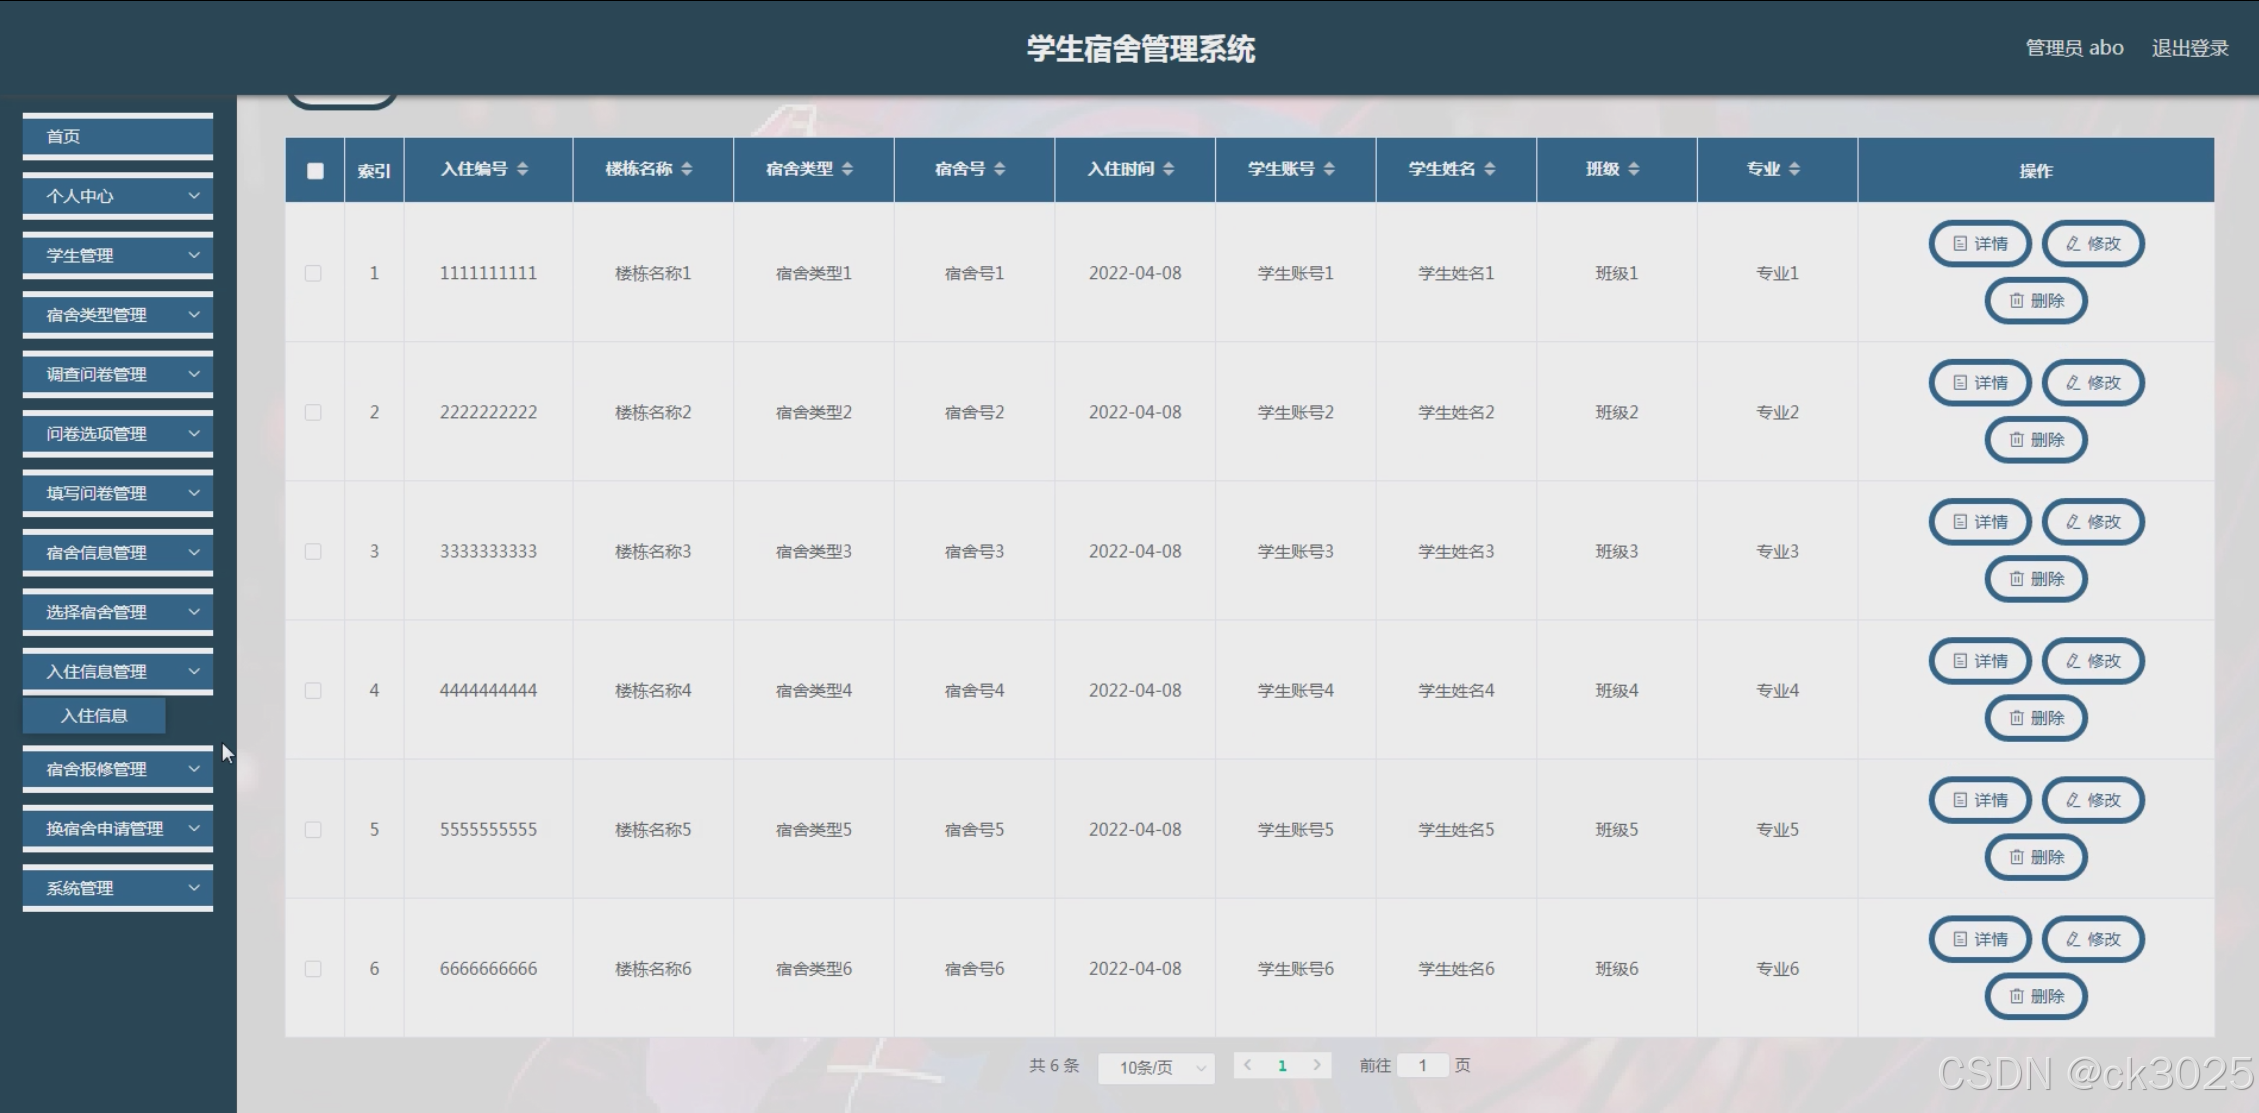Click the detail icon in row 1
The width and height of the screenshot is (2259, 1113).
(x=1960, y=244)
